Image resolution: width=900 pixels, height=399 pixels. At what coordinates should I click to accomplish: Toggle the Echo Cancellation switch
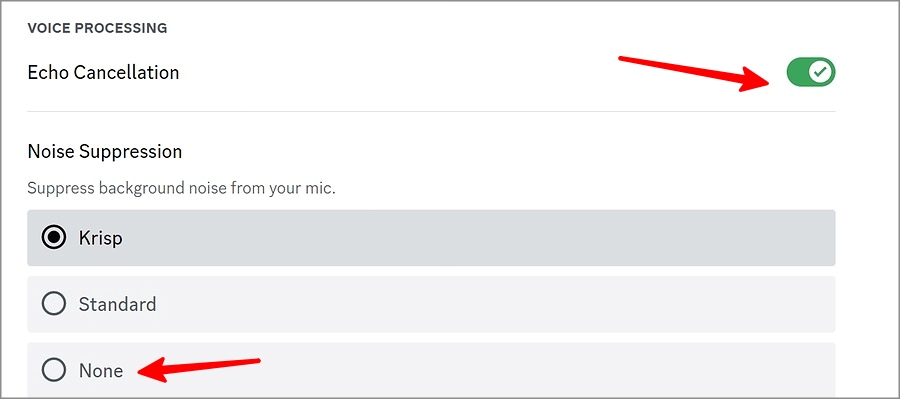[x=810, y=72]
